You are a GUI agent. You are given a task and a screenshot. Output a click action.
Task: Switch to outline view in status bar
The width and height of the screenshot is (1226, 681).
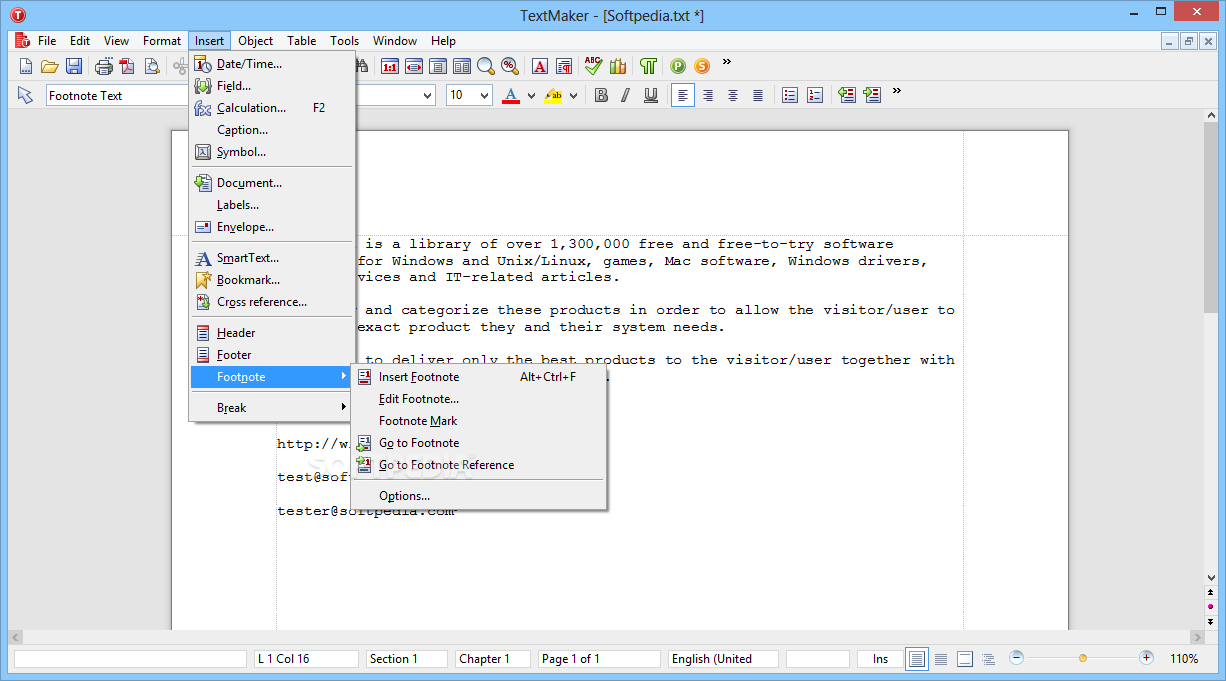(989, 659)
